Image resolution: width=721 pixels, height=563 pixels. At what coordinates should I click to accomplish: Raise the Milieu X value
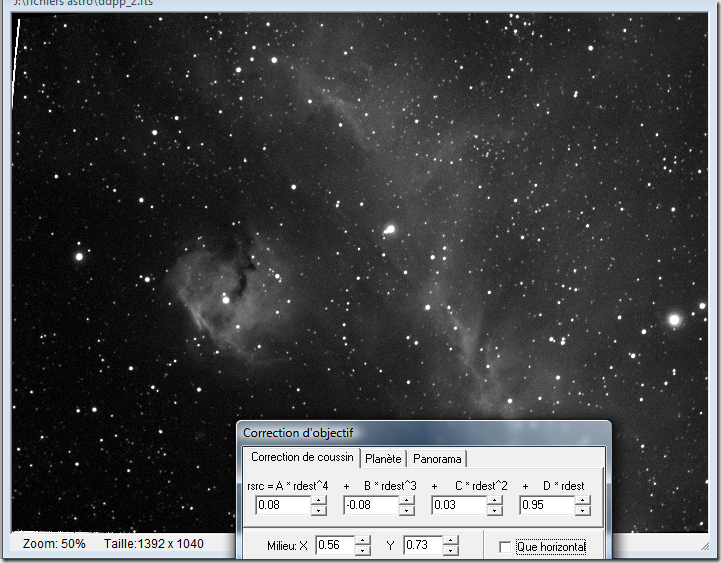pos(363,541)
